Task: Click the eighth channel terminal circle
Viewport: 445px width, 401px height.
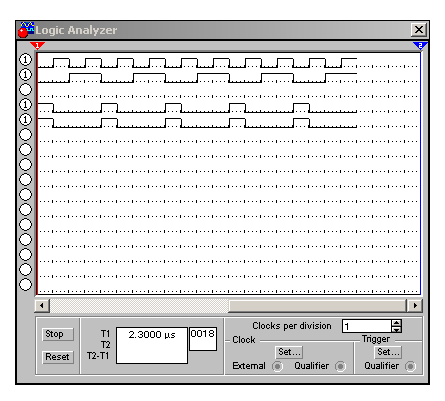Action: 25,165
